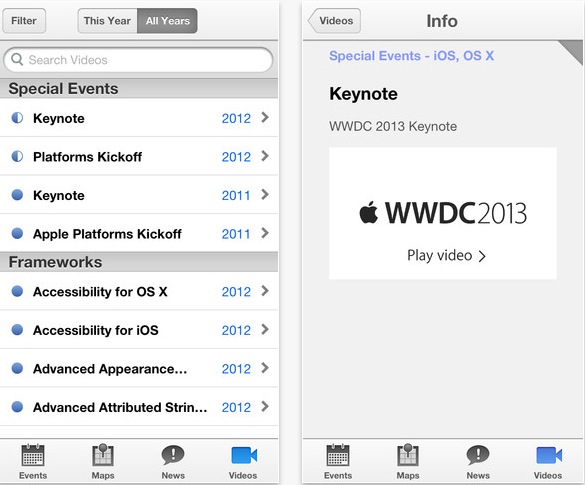Tap the magnifier icon in search field
The width and height of the screenshot is (585, 485).
coord(17,59)
